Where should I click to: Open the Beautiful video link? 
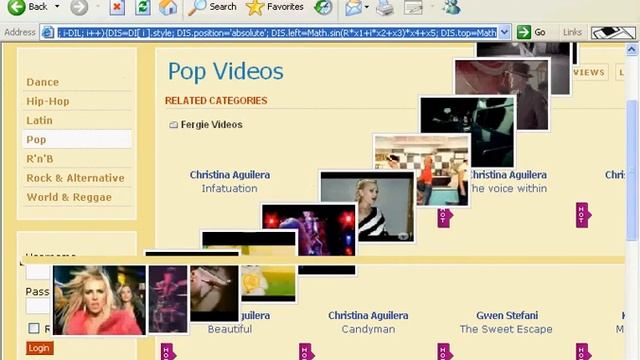point(230,329)
